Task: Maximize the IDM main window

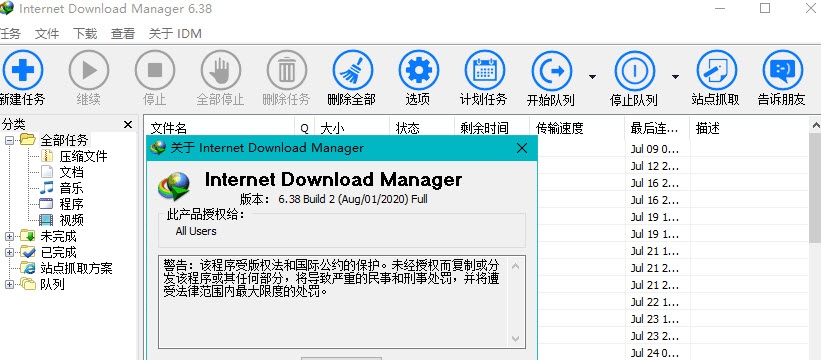Action: pyautogui.click(x=765, y=8)
